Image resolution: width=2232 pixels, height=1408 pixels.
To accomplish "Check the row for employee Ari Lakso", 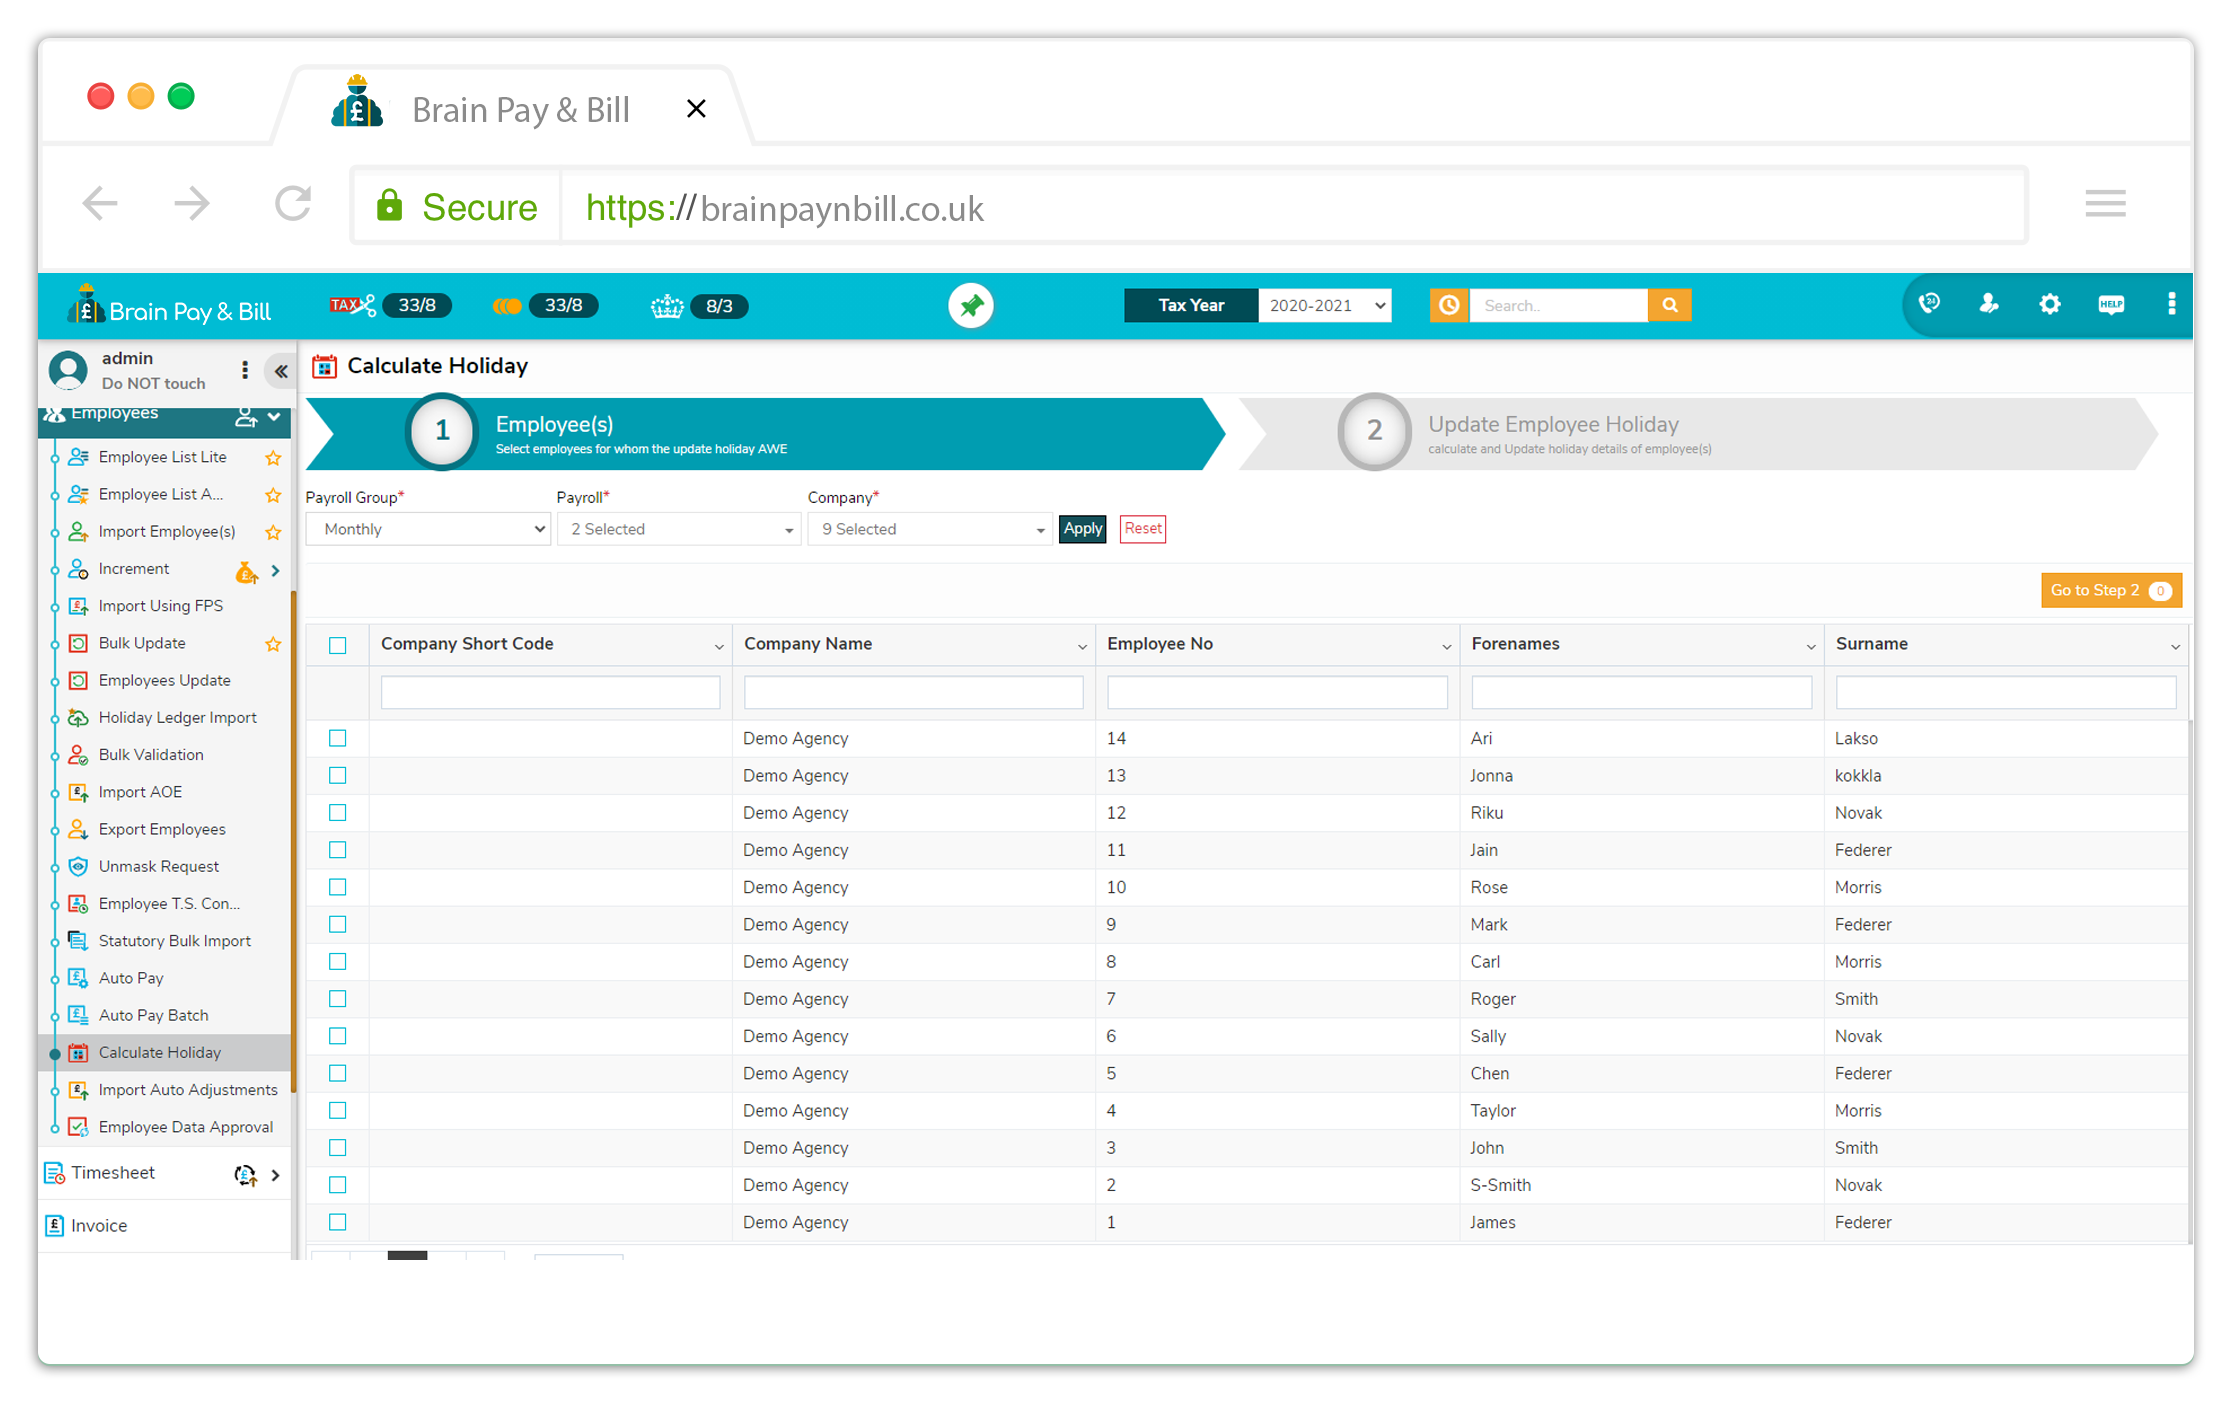I will (338, 738).
